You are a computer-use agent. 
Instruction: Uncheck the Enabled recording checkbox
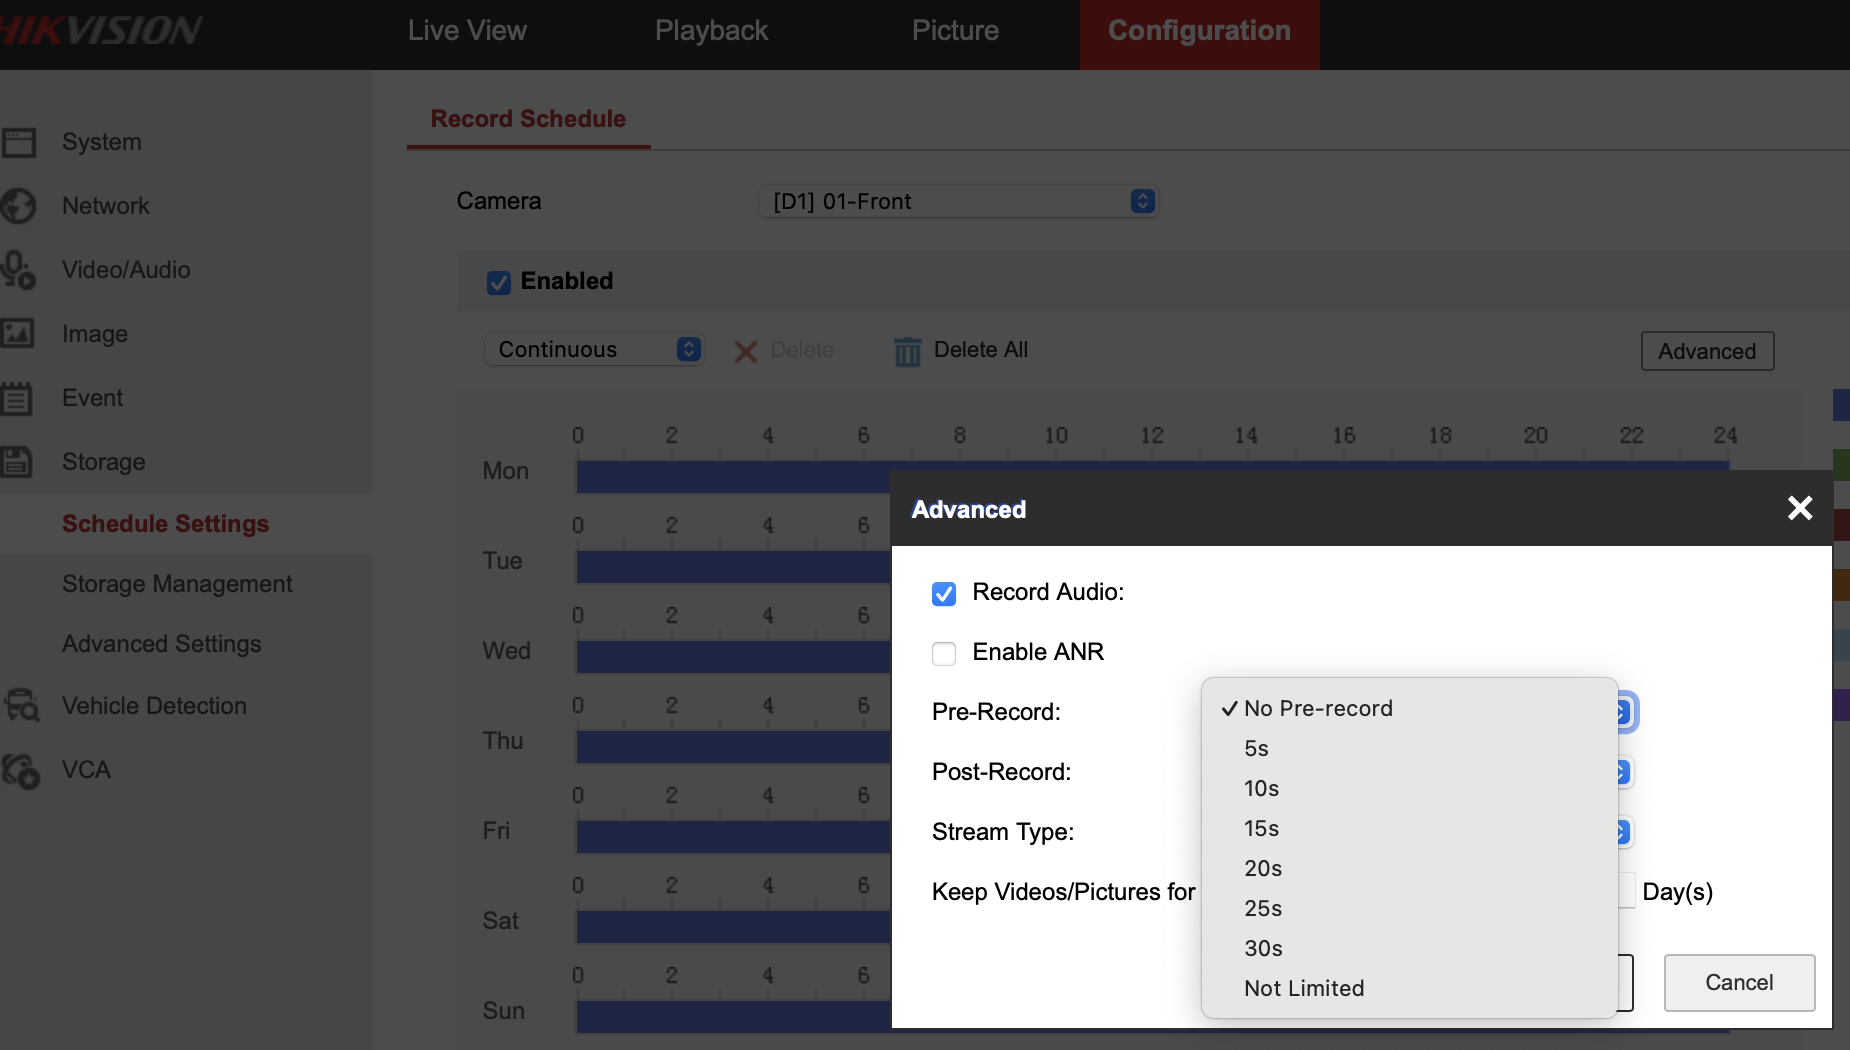point(498,282)
